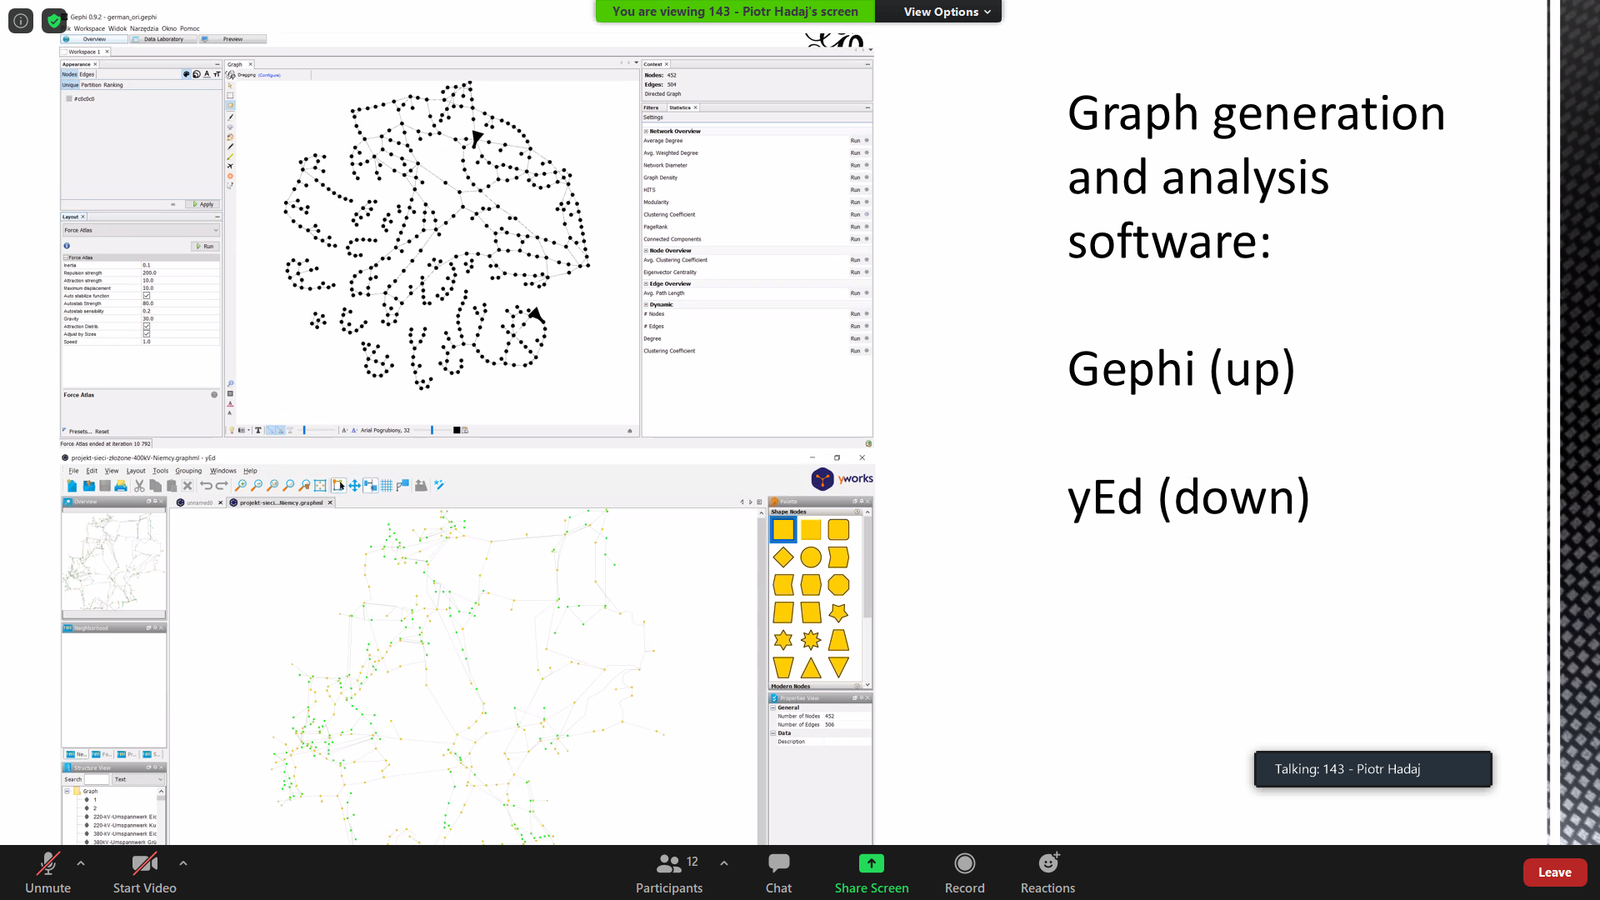Image resolution: width=1600 pixels, height=900 pixels.
Task: Switch to the Filters tab
Action: 651,107
